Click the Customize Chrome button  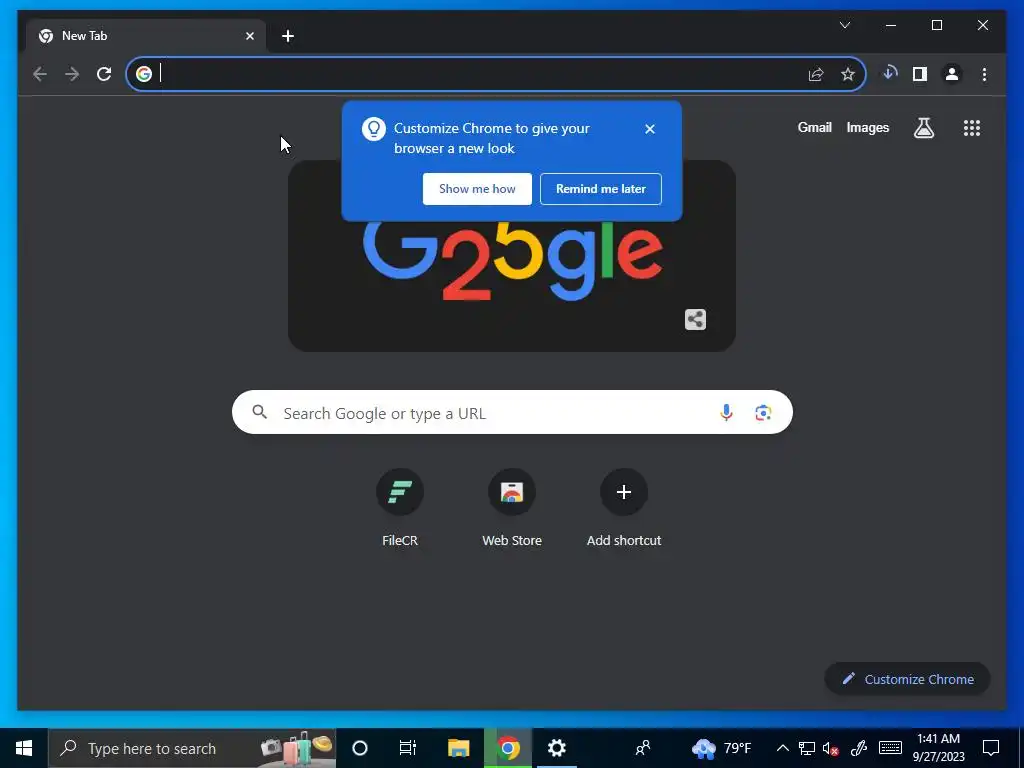907,679
